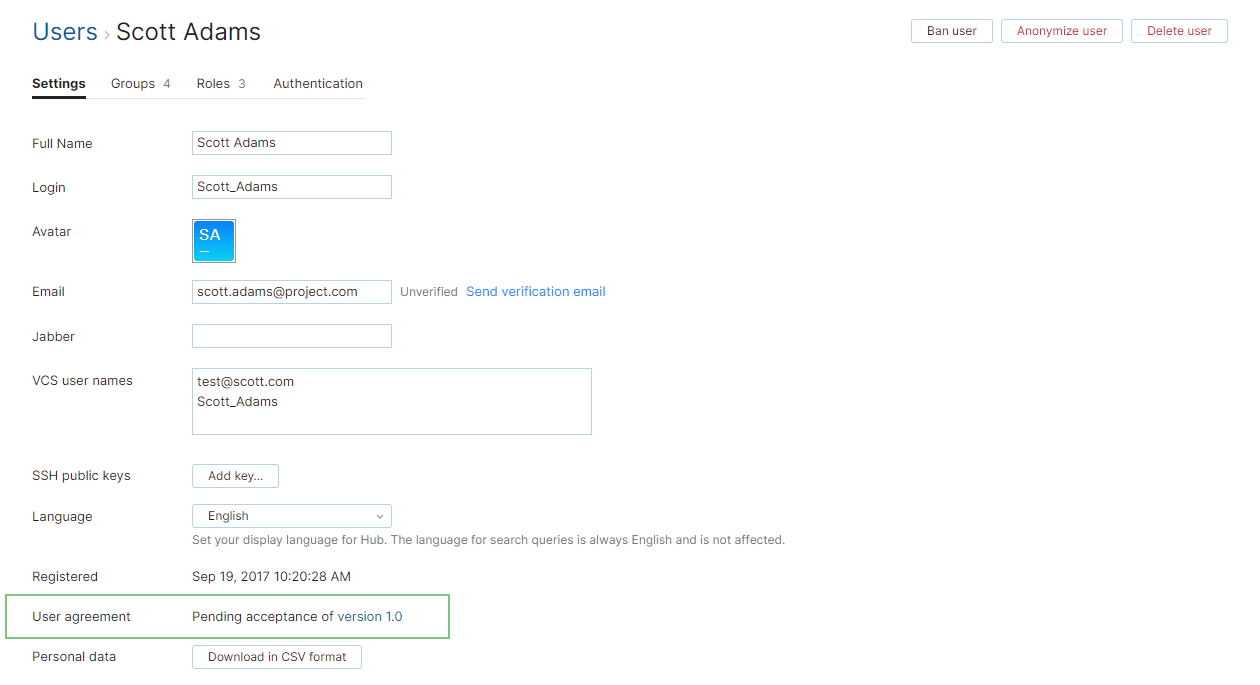
Task: Open the Language dropdown
Action: pyautogui.click(x=291, y=516)
